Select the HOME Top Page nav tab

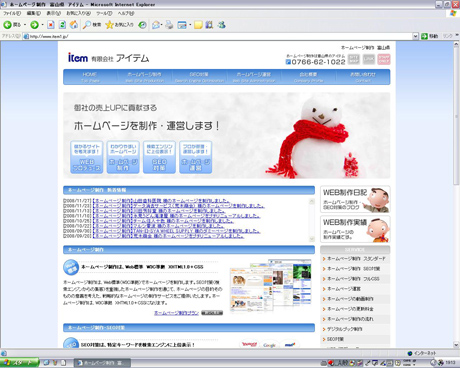(x=90, y=77)
